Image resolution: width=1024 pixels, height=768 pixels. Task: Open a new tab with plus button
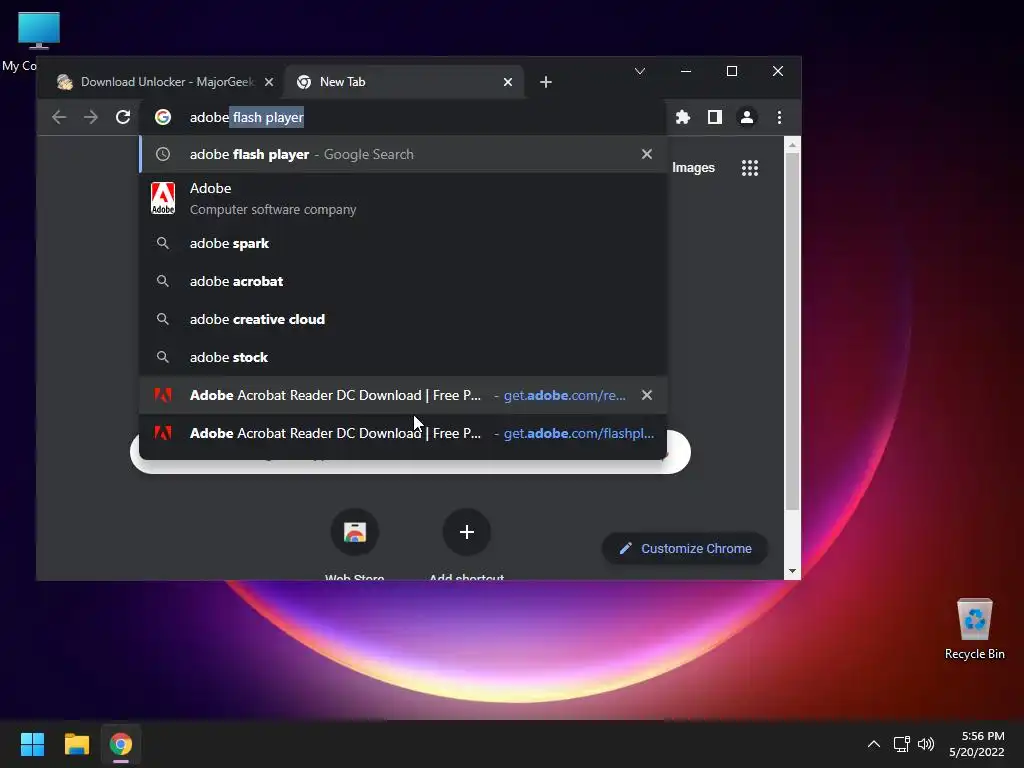(546, 82)
